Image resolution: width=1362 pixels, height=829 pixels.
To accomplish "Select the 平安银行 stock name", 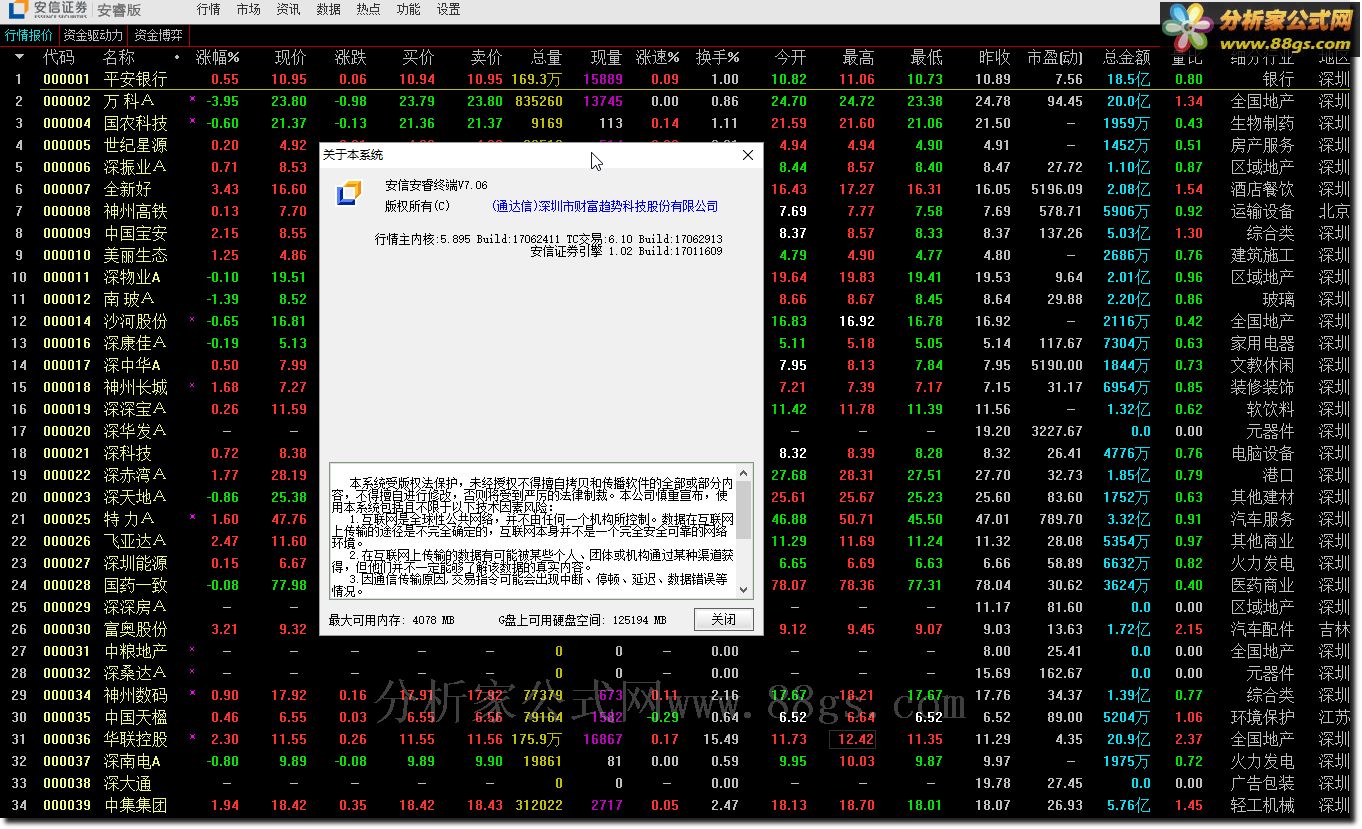I will point(136,79).
